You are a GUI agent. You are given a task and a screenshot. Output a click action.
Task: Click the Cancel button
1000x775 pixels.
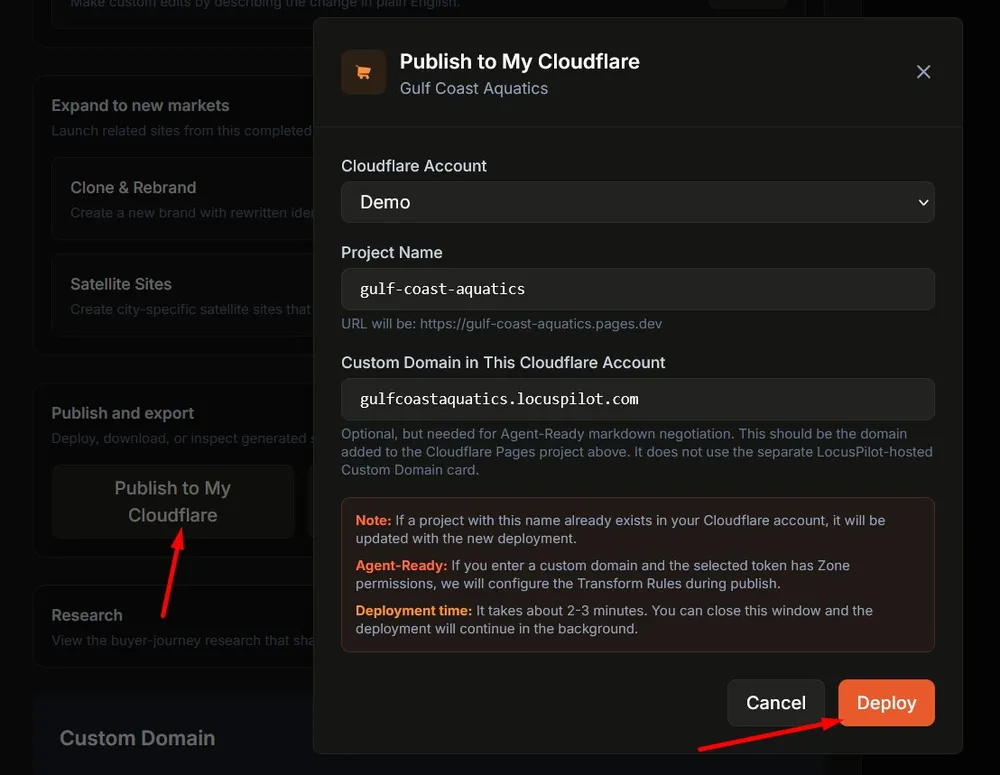(x=776, y=702)
